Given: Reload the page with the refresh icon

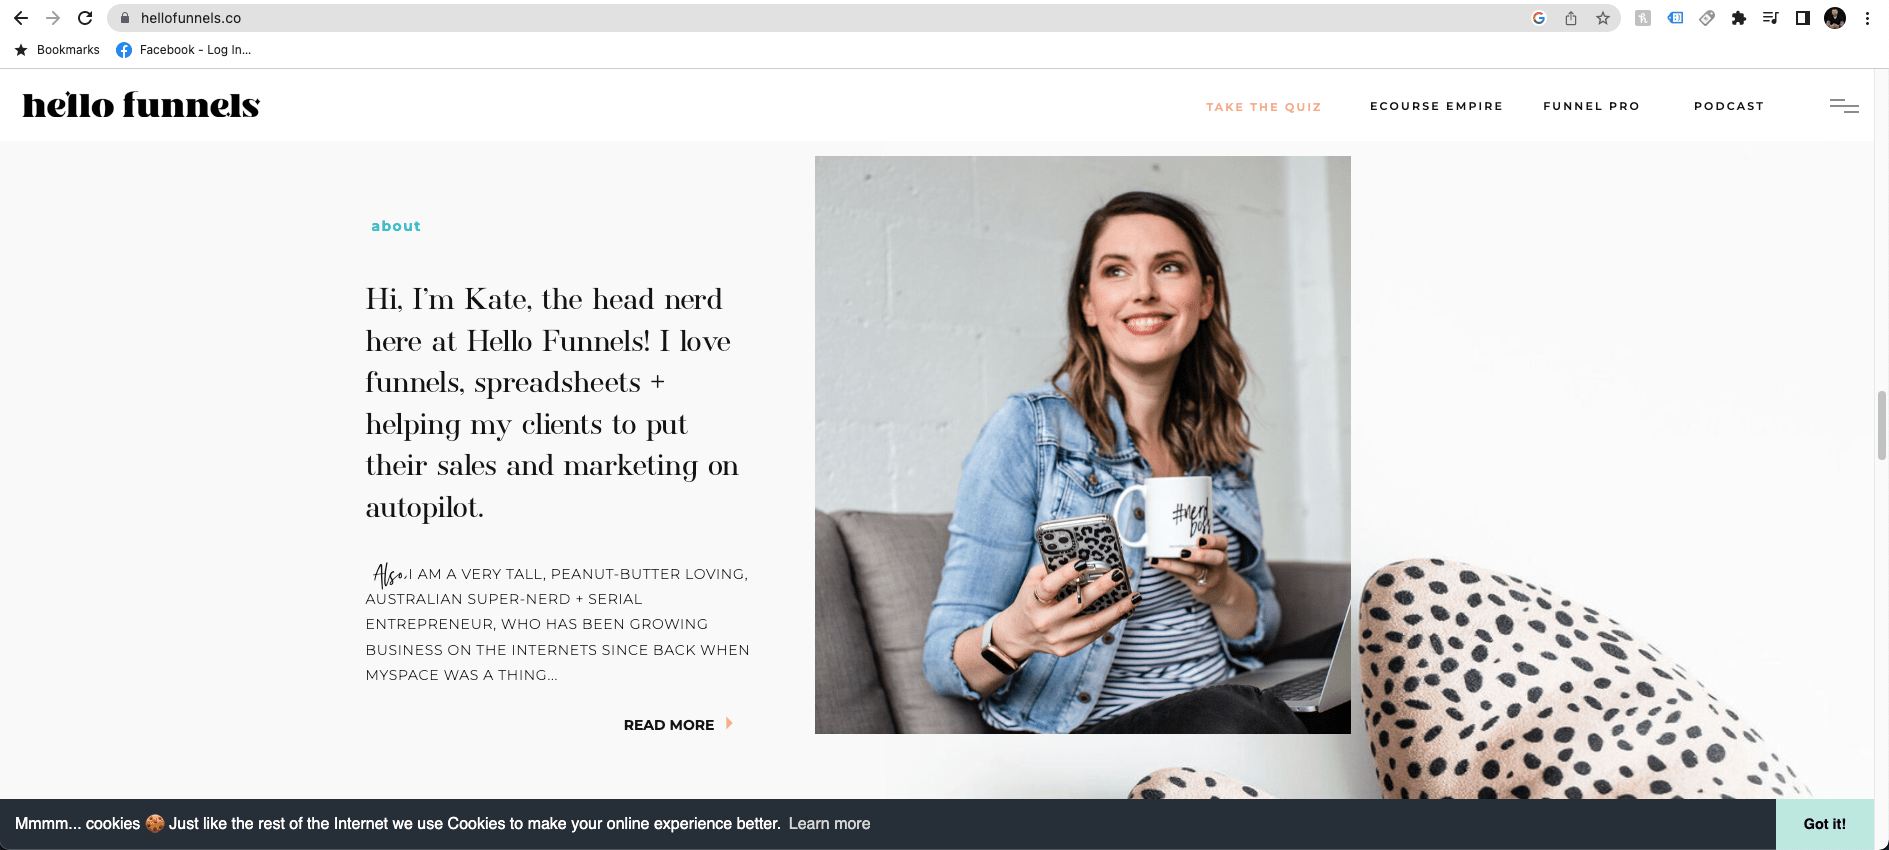Looking at the screenshot, I should 85,18.
